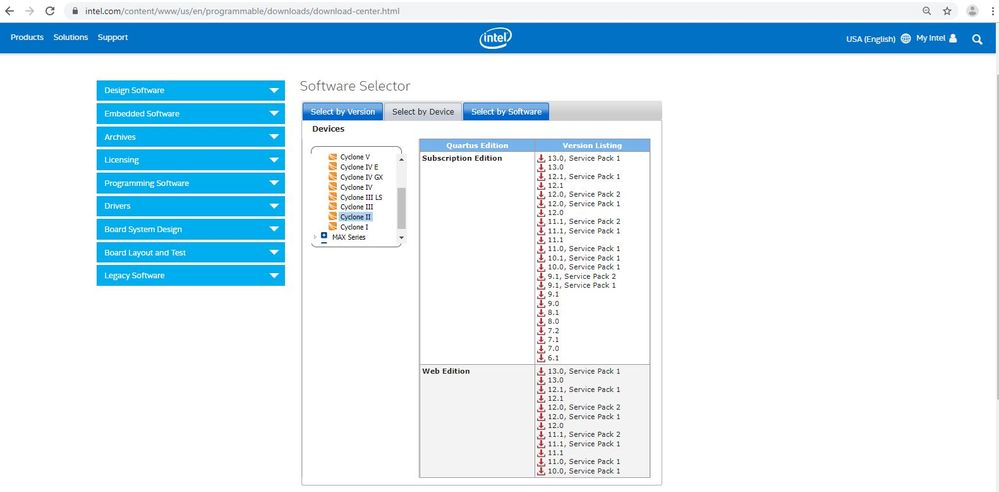Click the Cyclone I device icon
This screenshot has height=492, width=999.
coord(332,227)
